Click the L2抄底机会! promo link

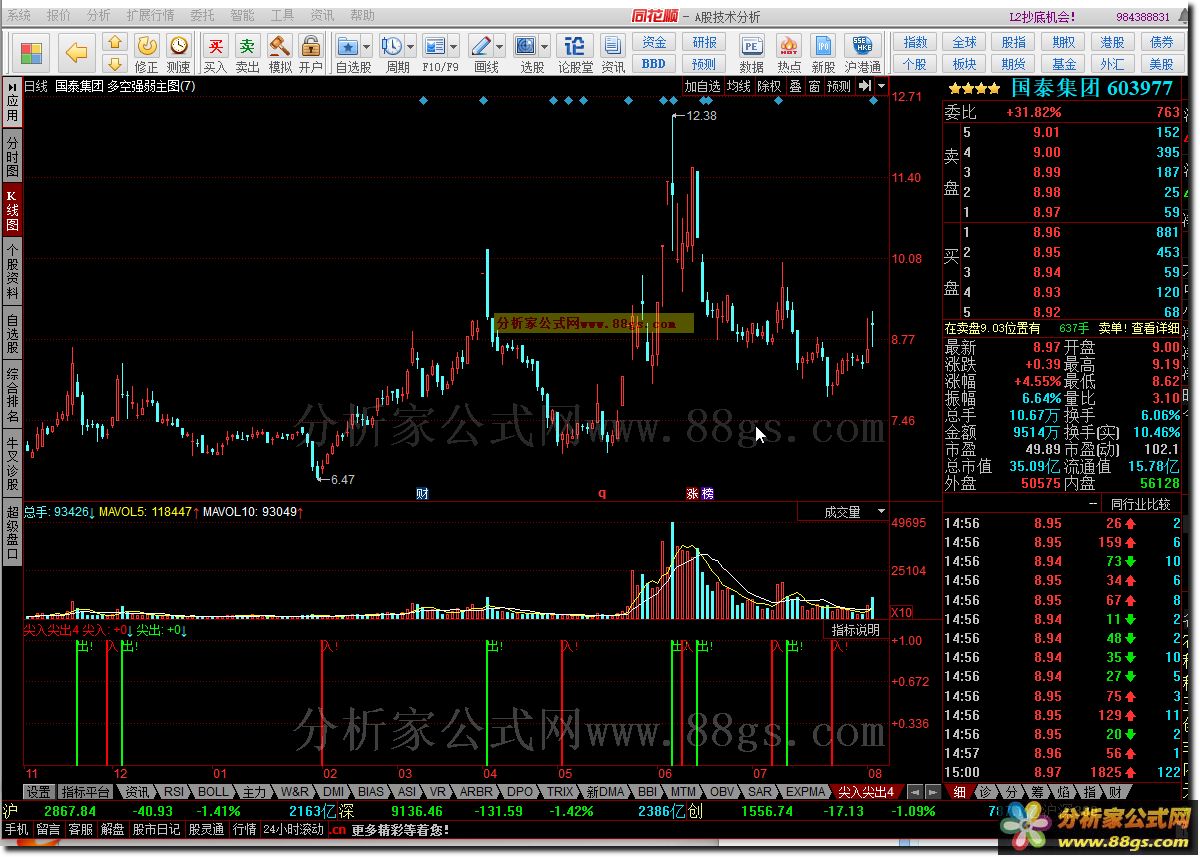tap(1041, 17)
